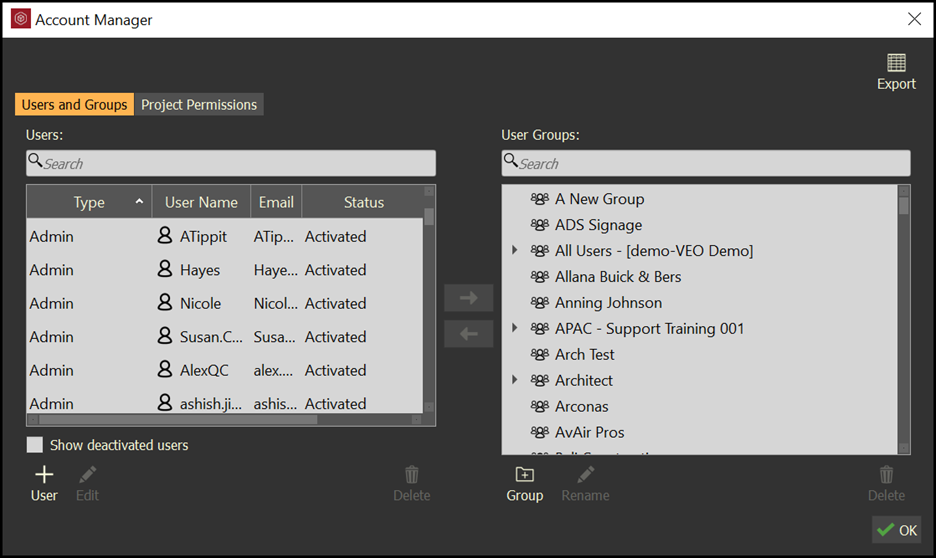
Task: Click the Export table icon
Action: coord(896,63)
